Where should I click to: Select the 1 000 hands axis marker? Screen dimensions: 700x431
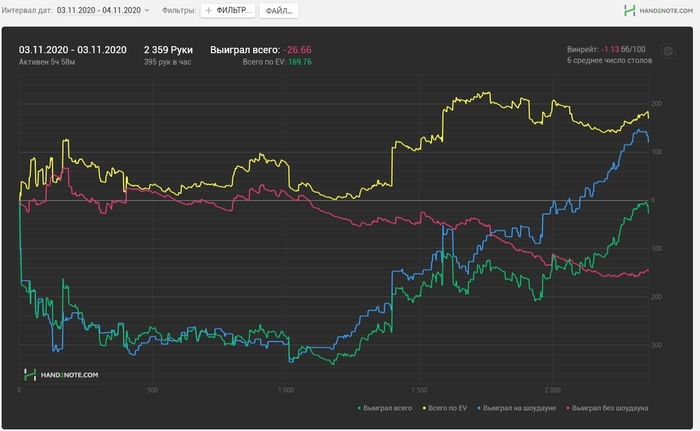click(x=286, y=390)
